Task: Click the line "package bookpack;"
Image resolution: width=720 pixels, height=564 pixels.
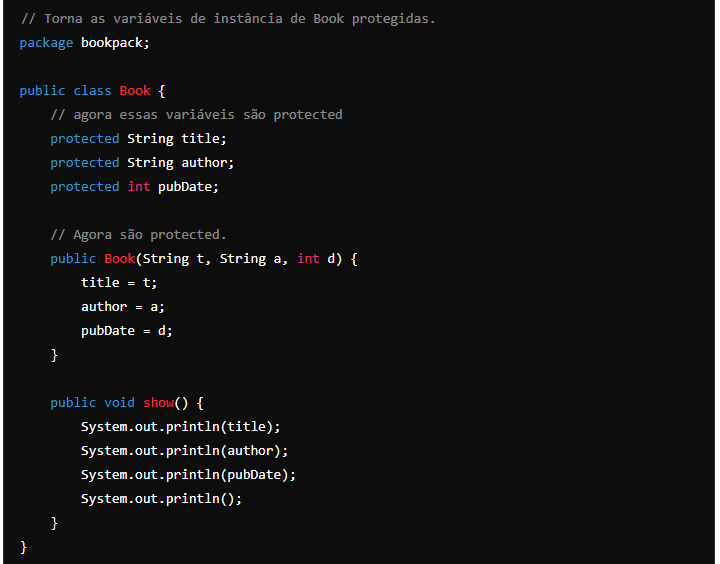Action: tap(84, 43)
